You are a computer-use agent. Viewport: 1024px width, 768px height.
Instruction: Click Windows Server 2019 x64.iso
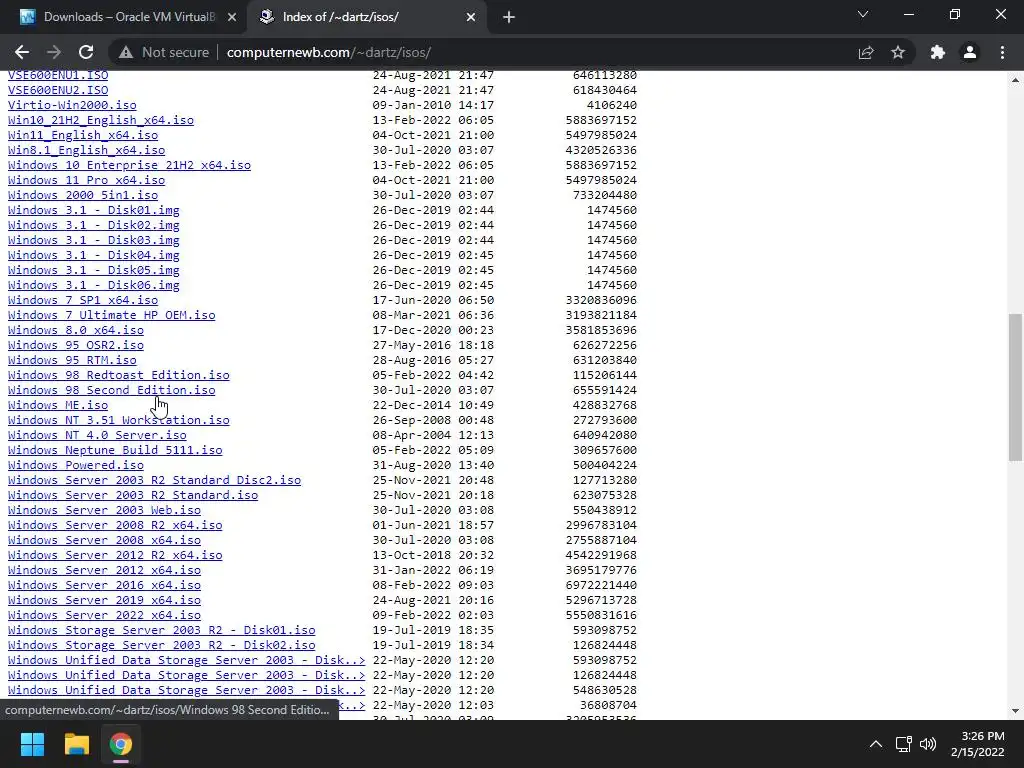(104, 601)
